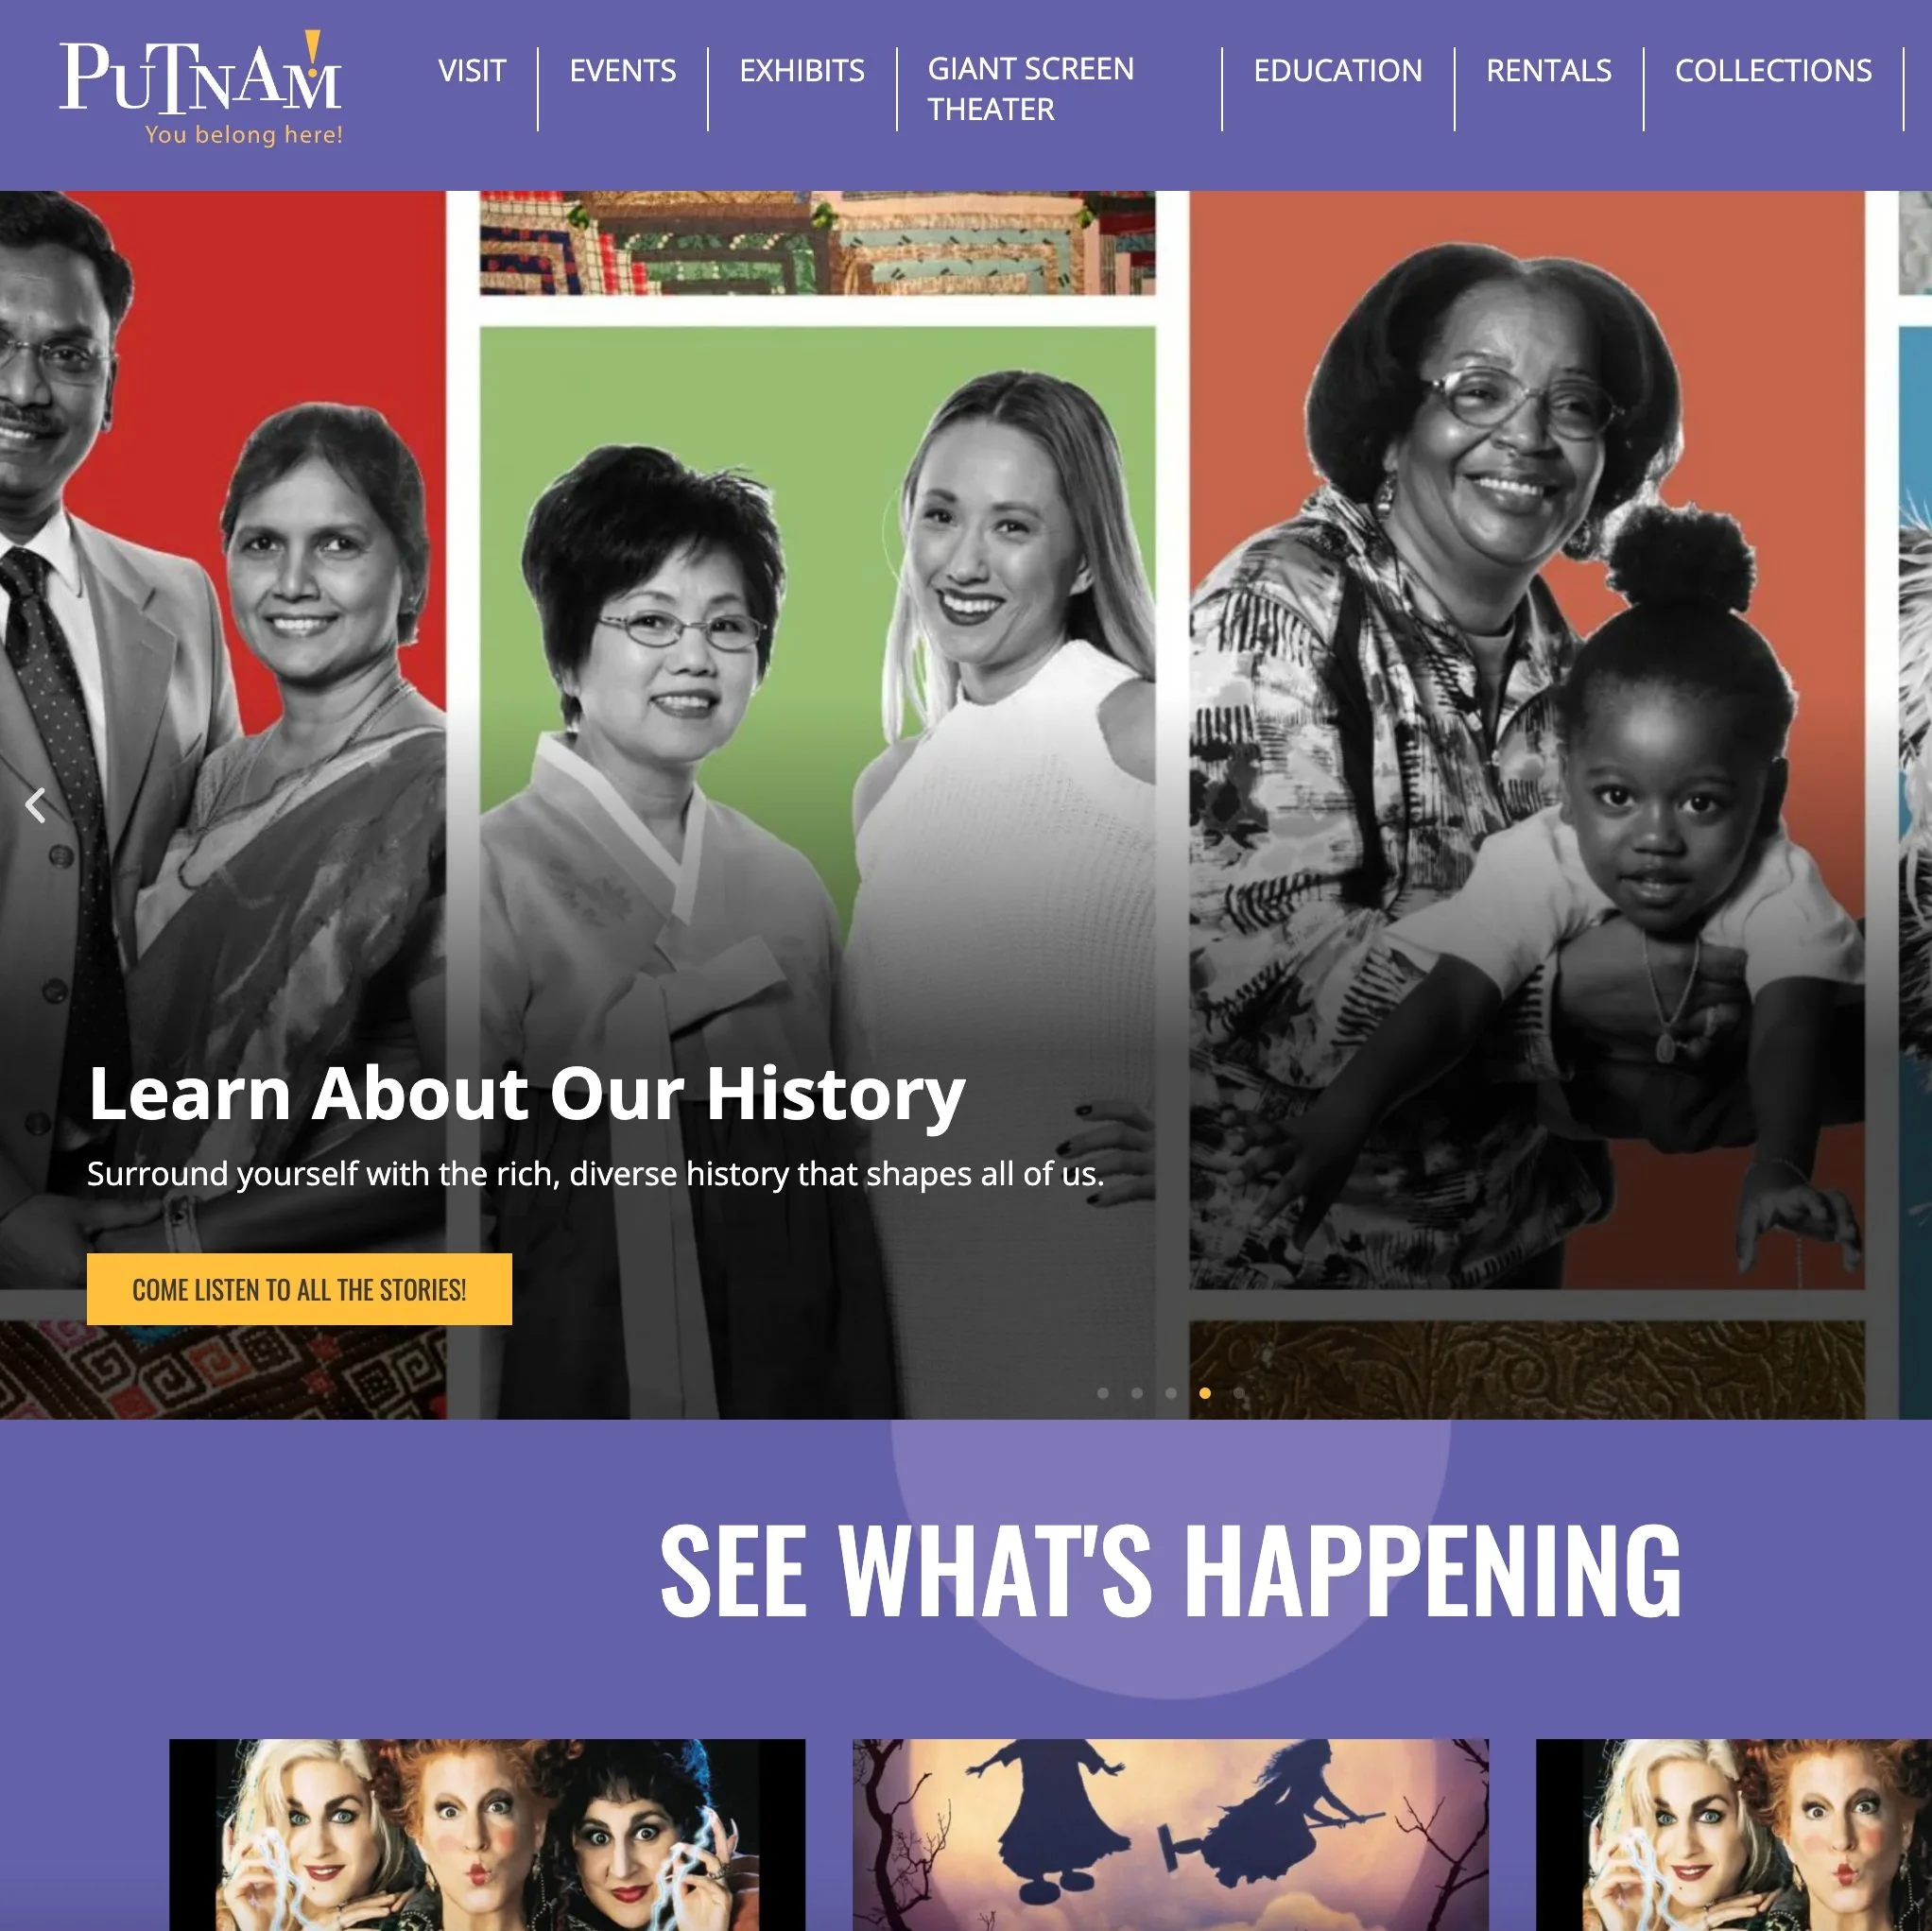Screen dimensions: 1932x1931
Task: Open the Visit menu
Action: pos(472,71)
